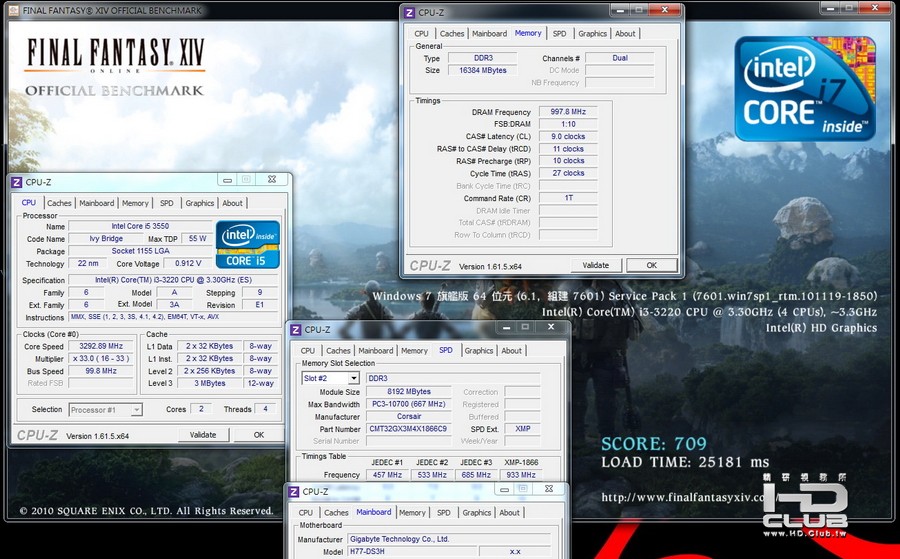Click the SCORE: 709 benchmark result

pyautogui.click(x=654, y=444)
